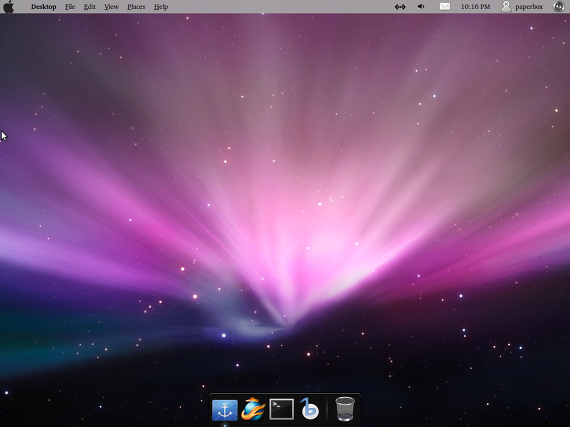Click the mail envelope indicator
This screenshot has height=427, width=570.
pos(445,7)
